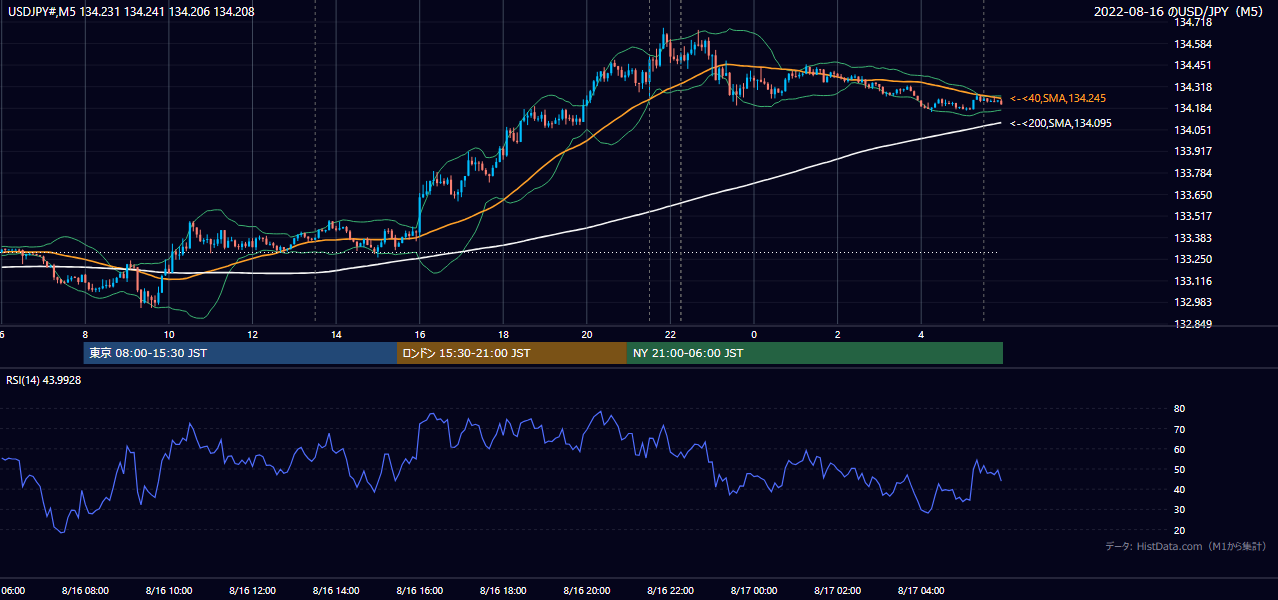Click RSI axis level 60
Screen dimensions: 1278x600
click(1179, 449)
